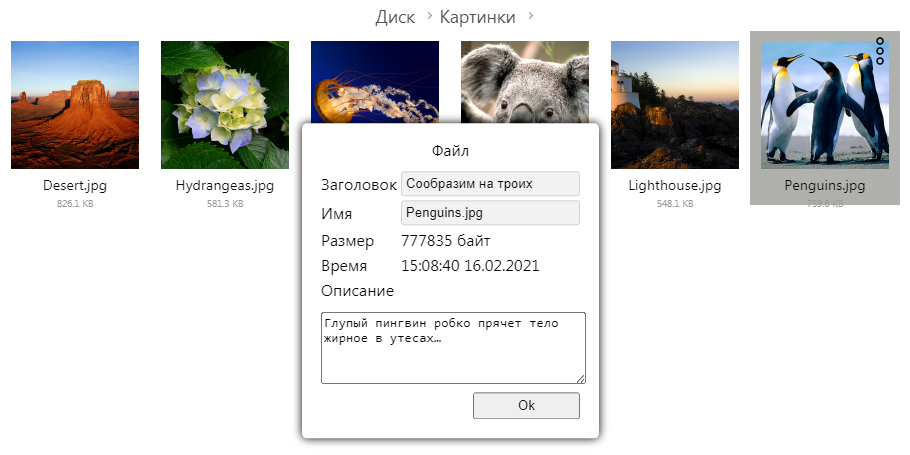Select the Penguins.jpg thumbnail image
The width and height of the screenshot is (910, 455).
point(825,105)
